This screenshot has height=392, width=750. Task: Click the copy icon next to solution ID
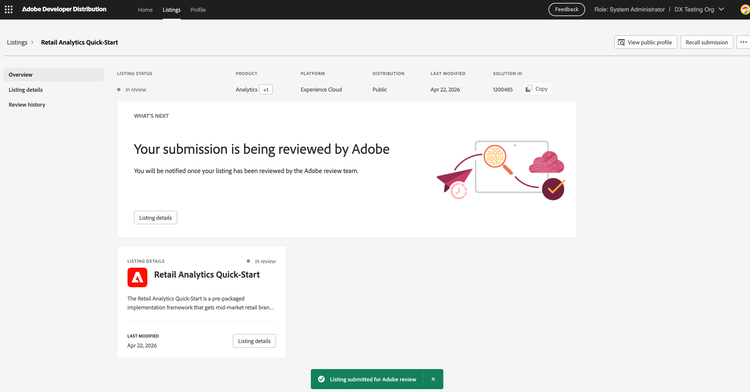click(529, 89)
